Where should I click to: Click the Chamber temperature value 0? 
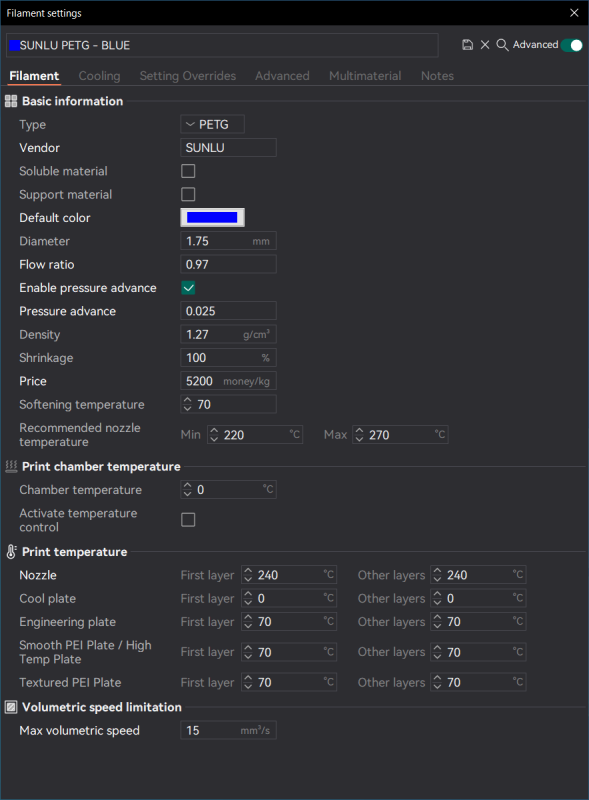click(x=201, y=490)
